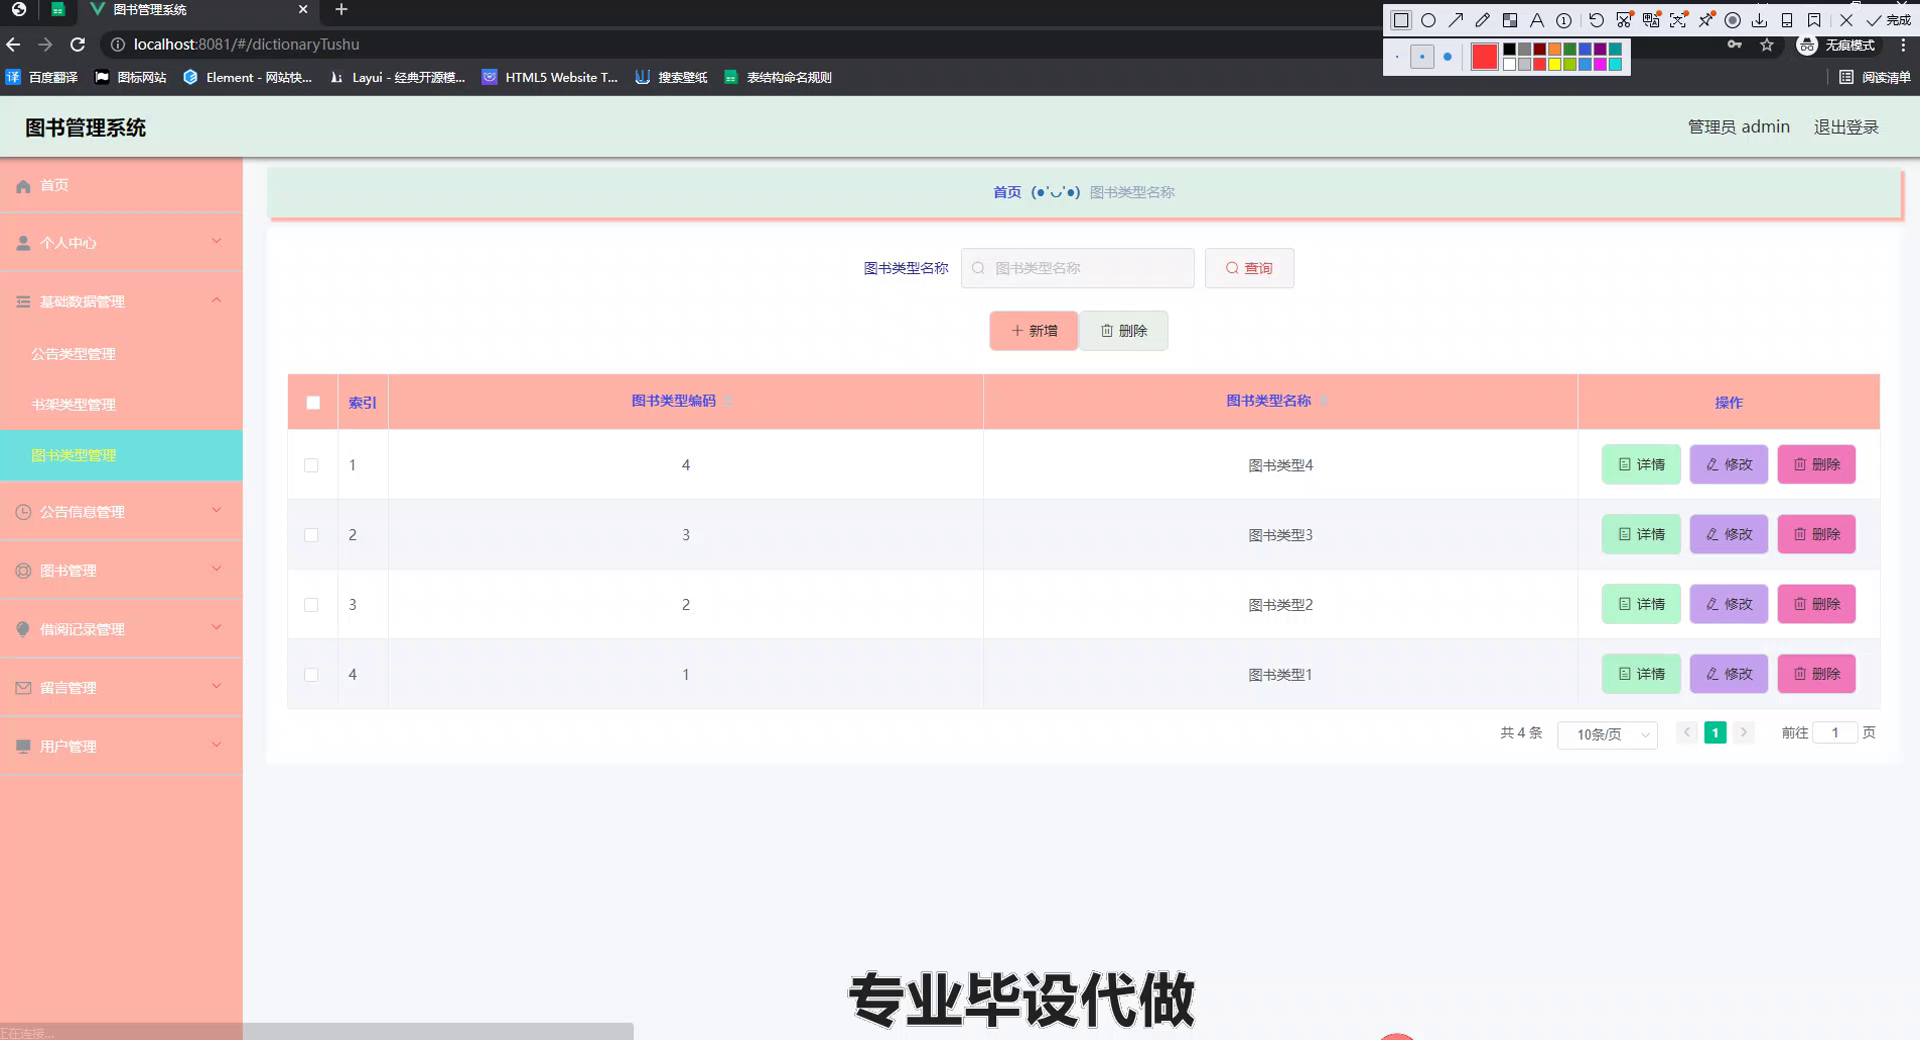Click the 图书类型名称 search input field
Screen dimensions: 1920x1040
click(x=1078, y=268)
